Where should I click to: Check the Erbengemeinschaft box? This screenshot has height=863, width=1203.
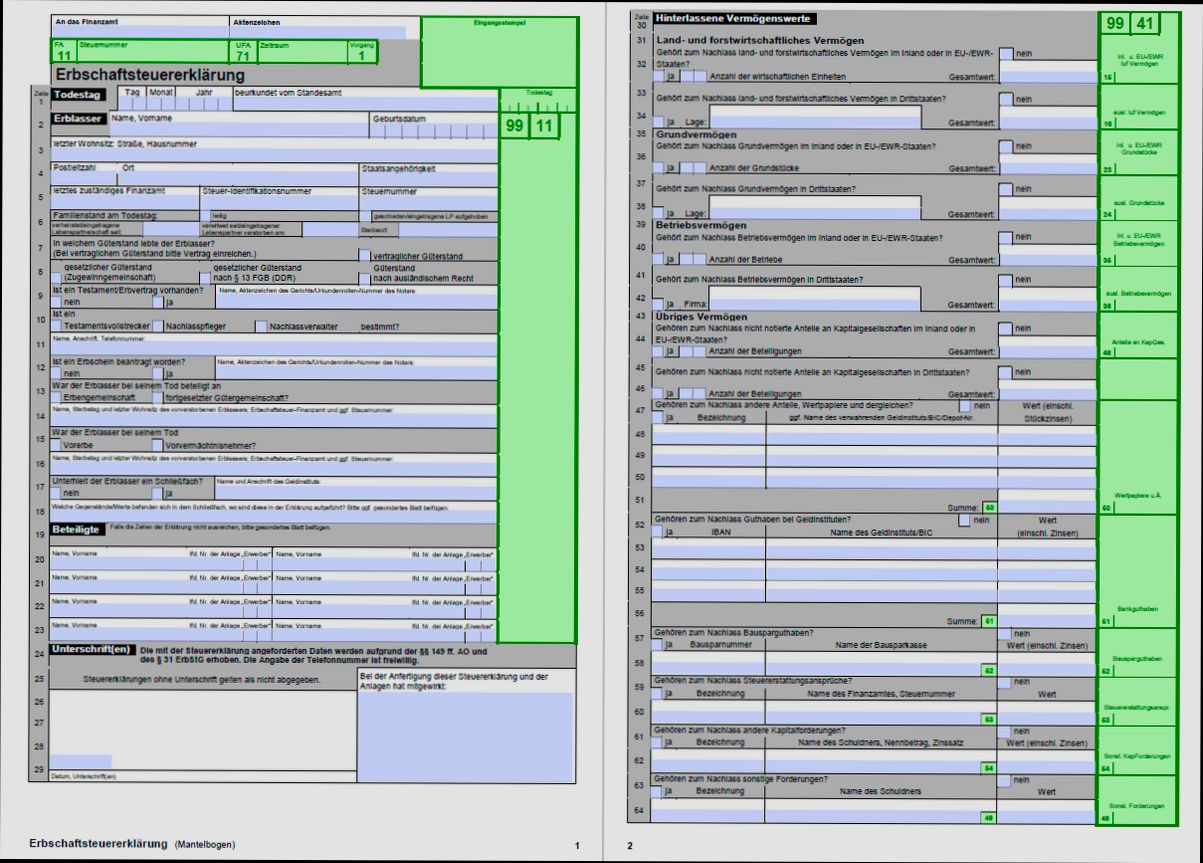[x=57, y=397]
